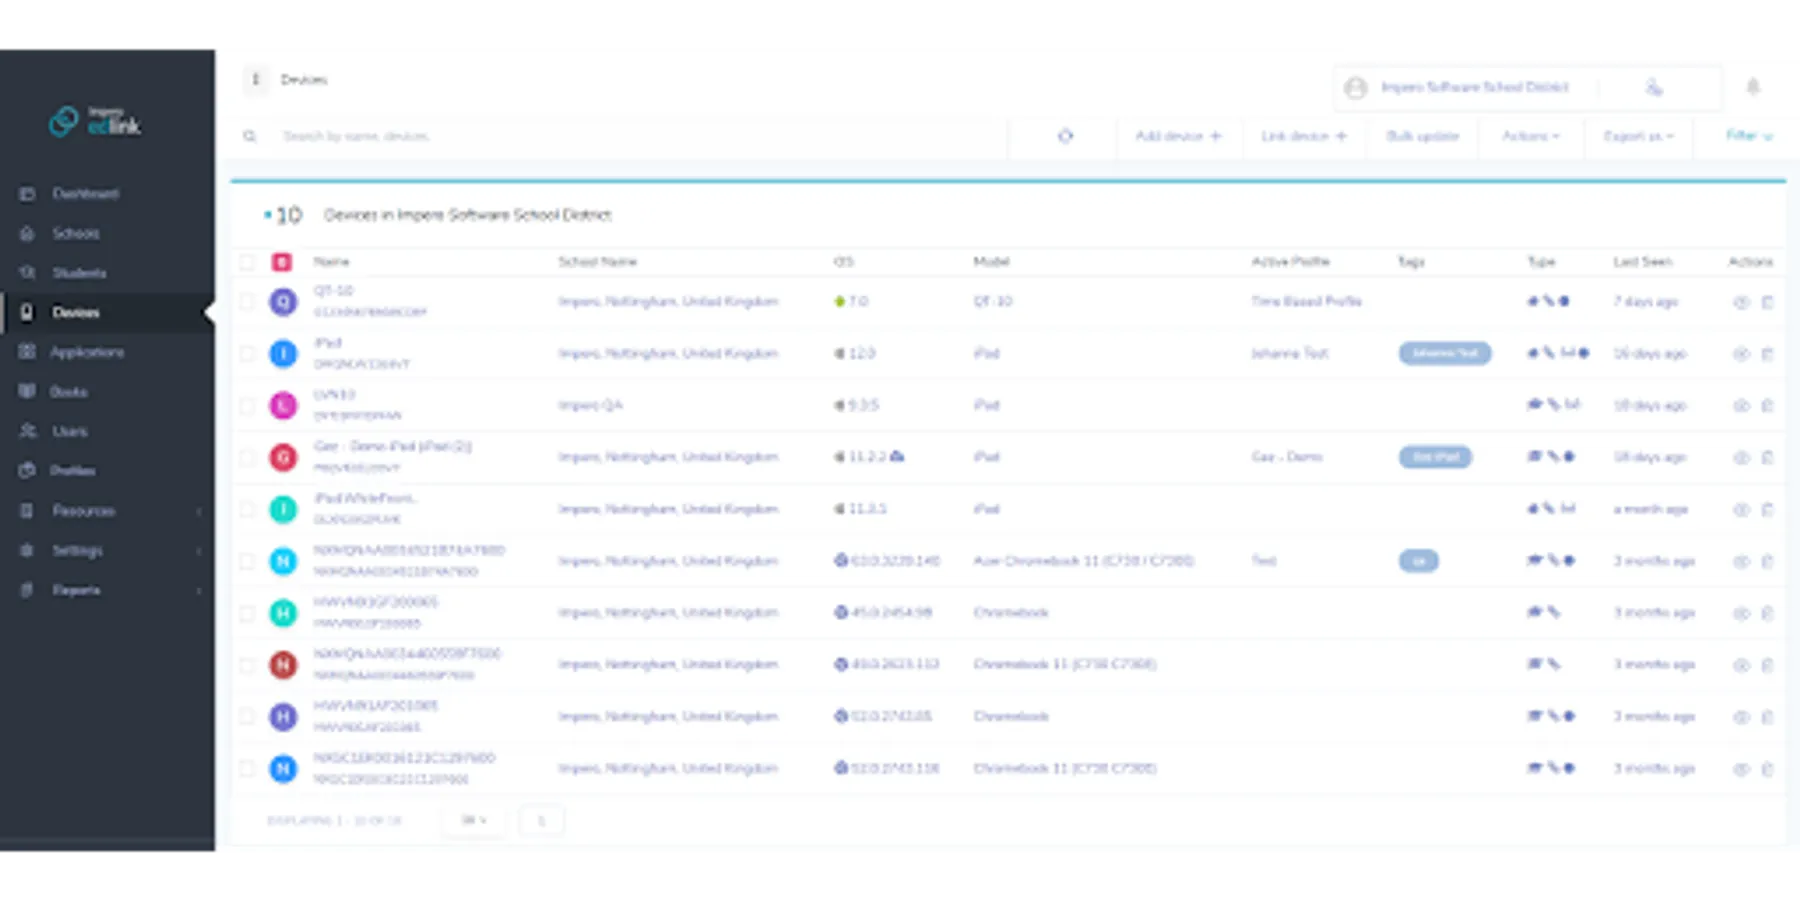Click the Q avatar for device QT-10

pyautogui.click(x=283, y=301)
